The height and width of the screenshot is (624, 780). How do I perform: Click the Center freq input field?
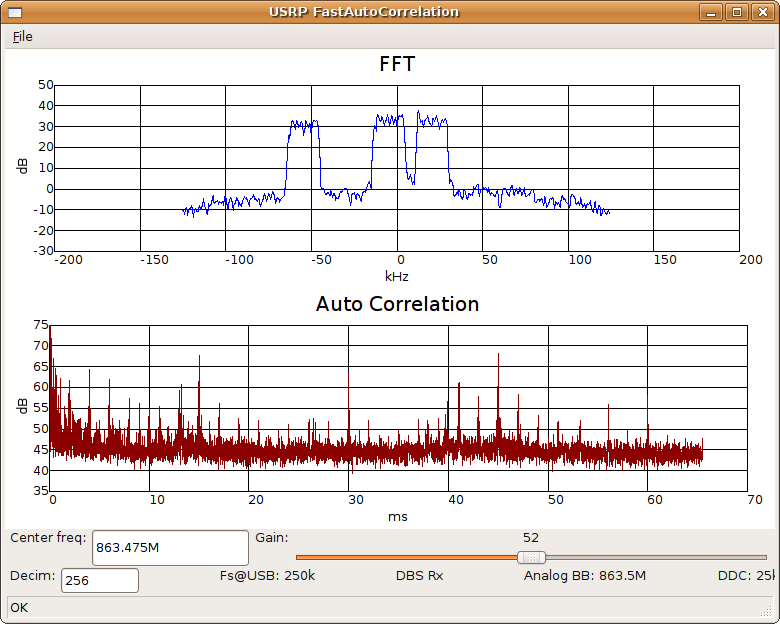pyautogui.click(x=169, y=548)
